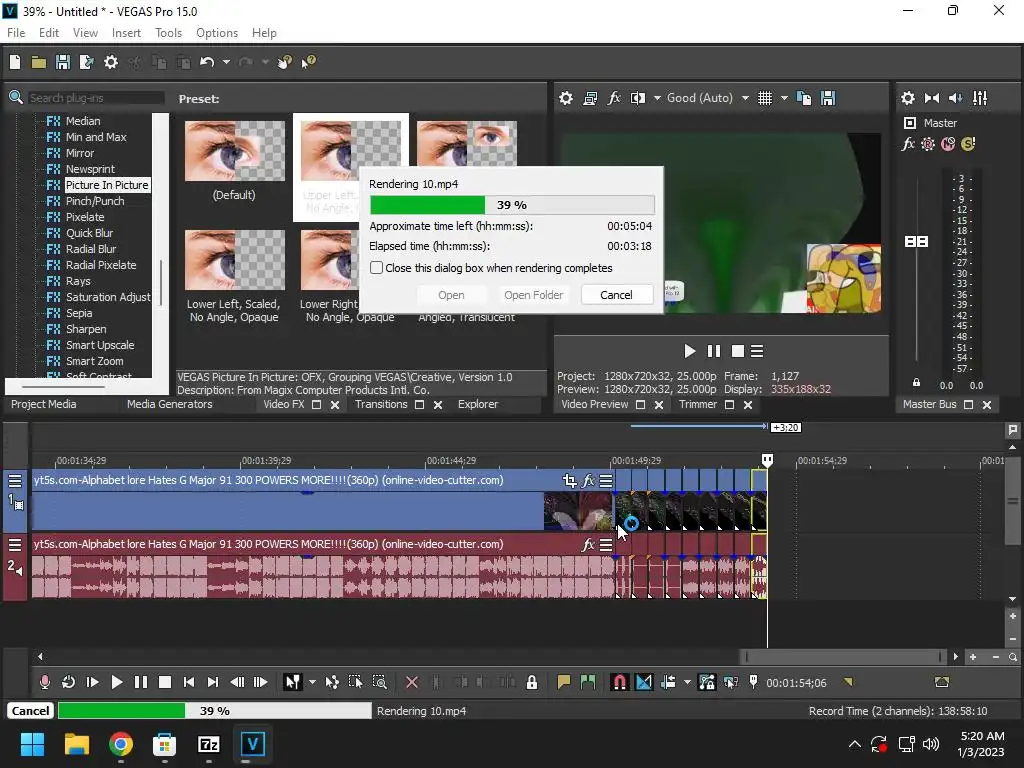
Task: Save the project with floppy icon
Action: (x=63, y=62)
